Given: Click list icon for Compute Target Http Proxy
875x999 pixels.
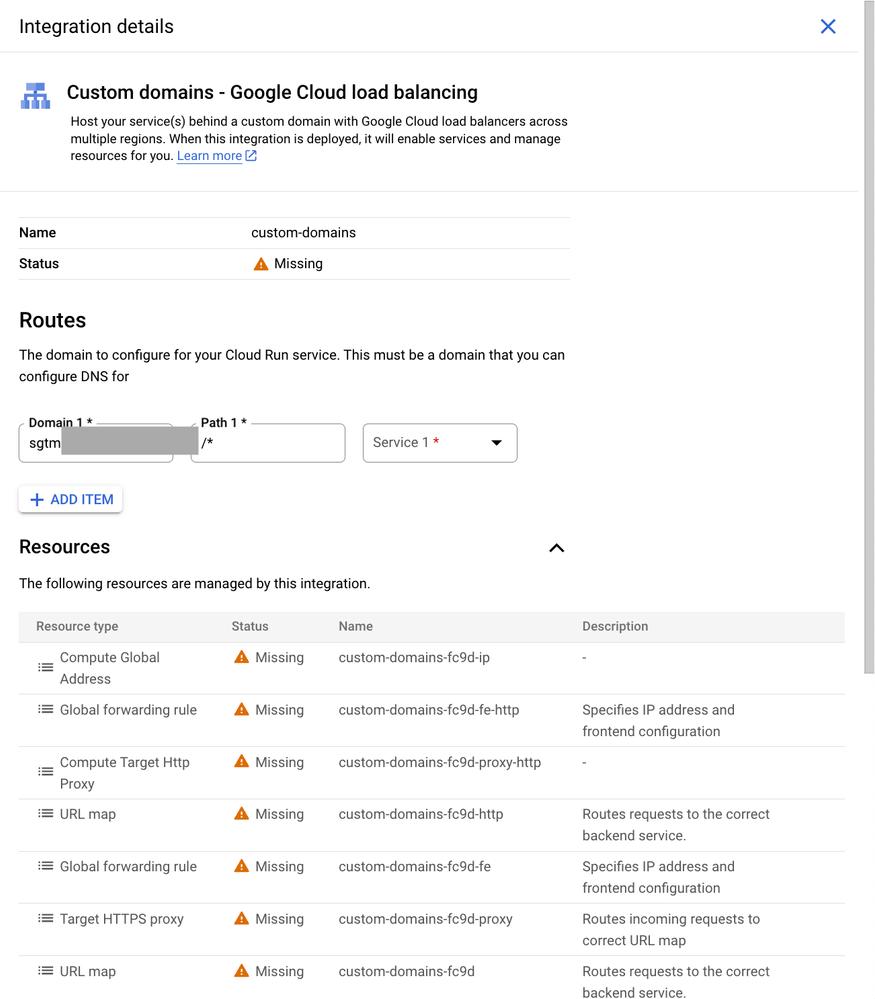Looking at the screenshot, I should [45, 772].
